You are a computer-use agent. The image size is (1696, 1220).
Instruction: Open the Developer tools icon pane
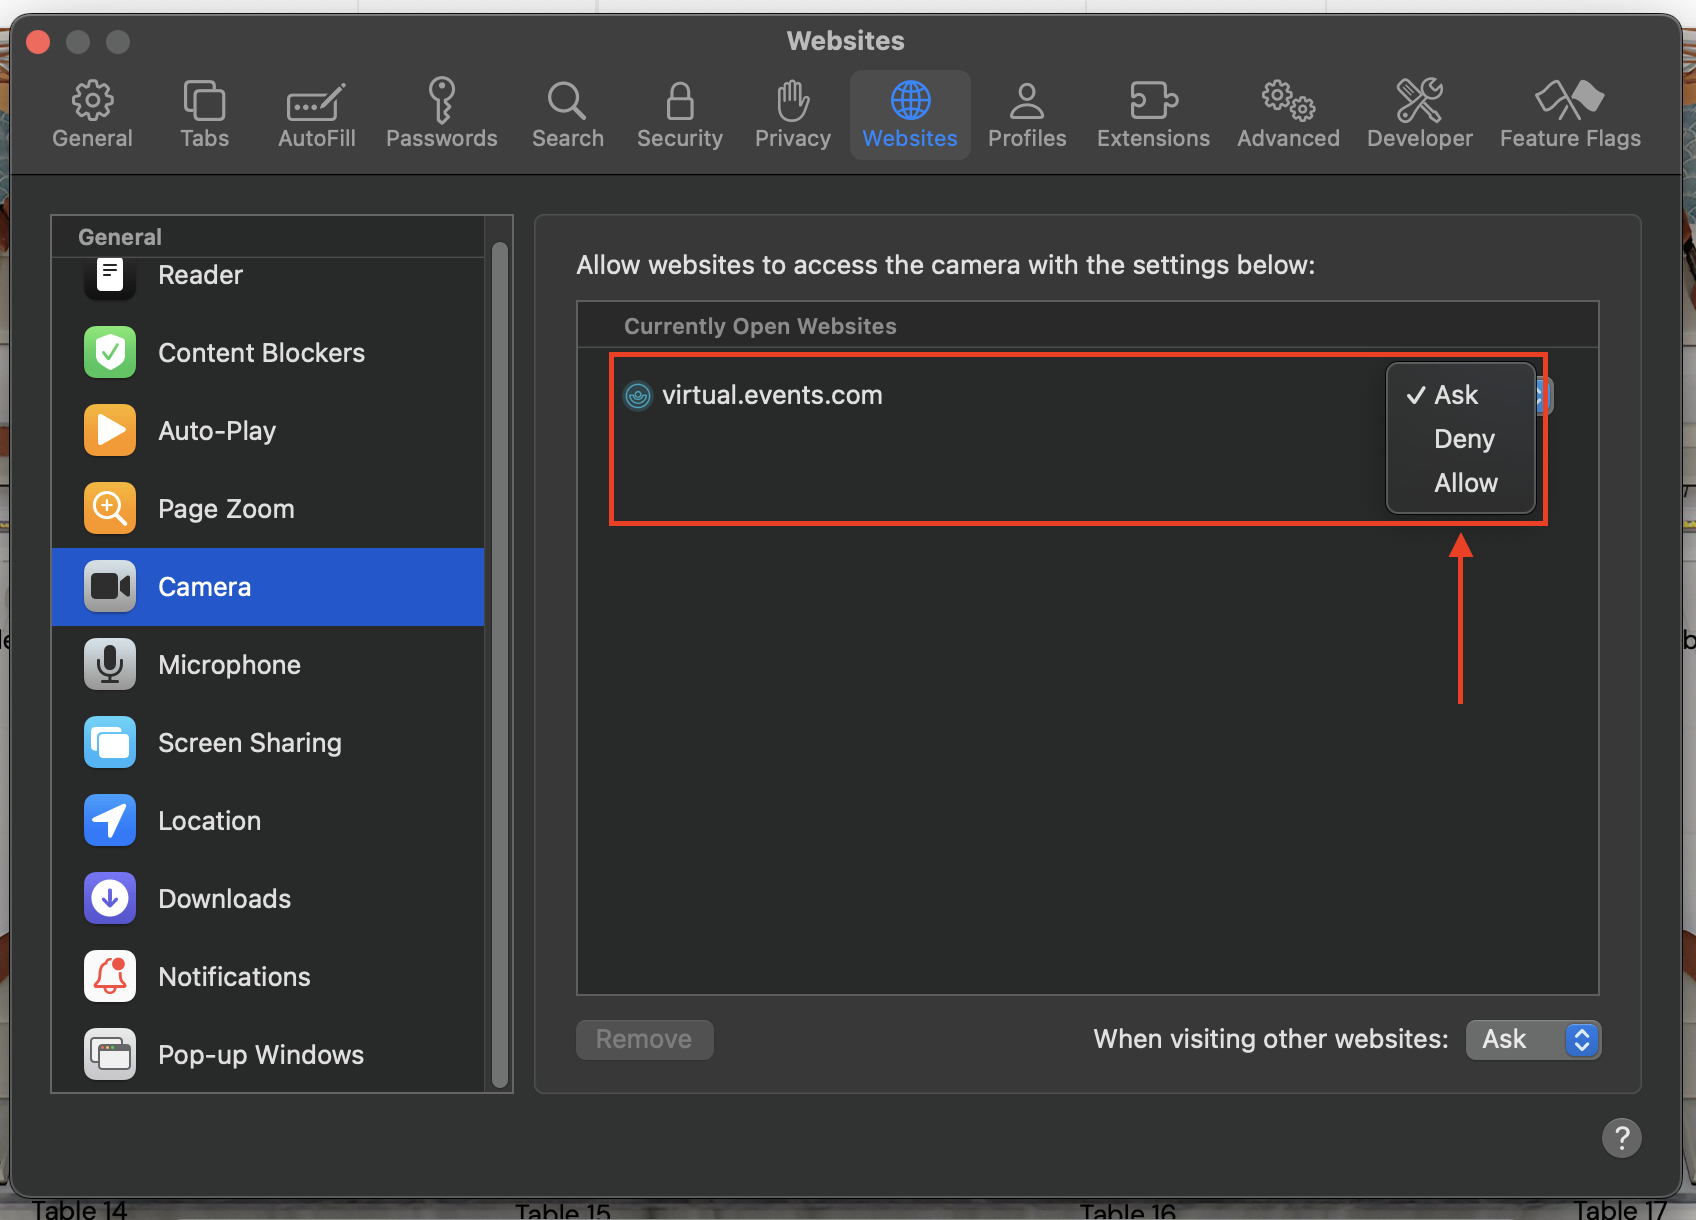(x=1419, y=101)
